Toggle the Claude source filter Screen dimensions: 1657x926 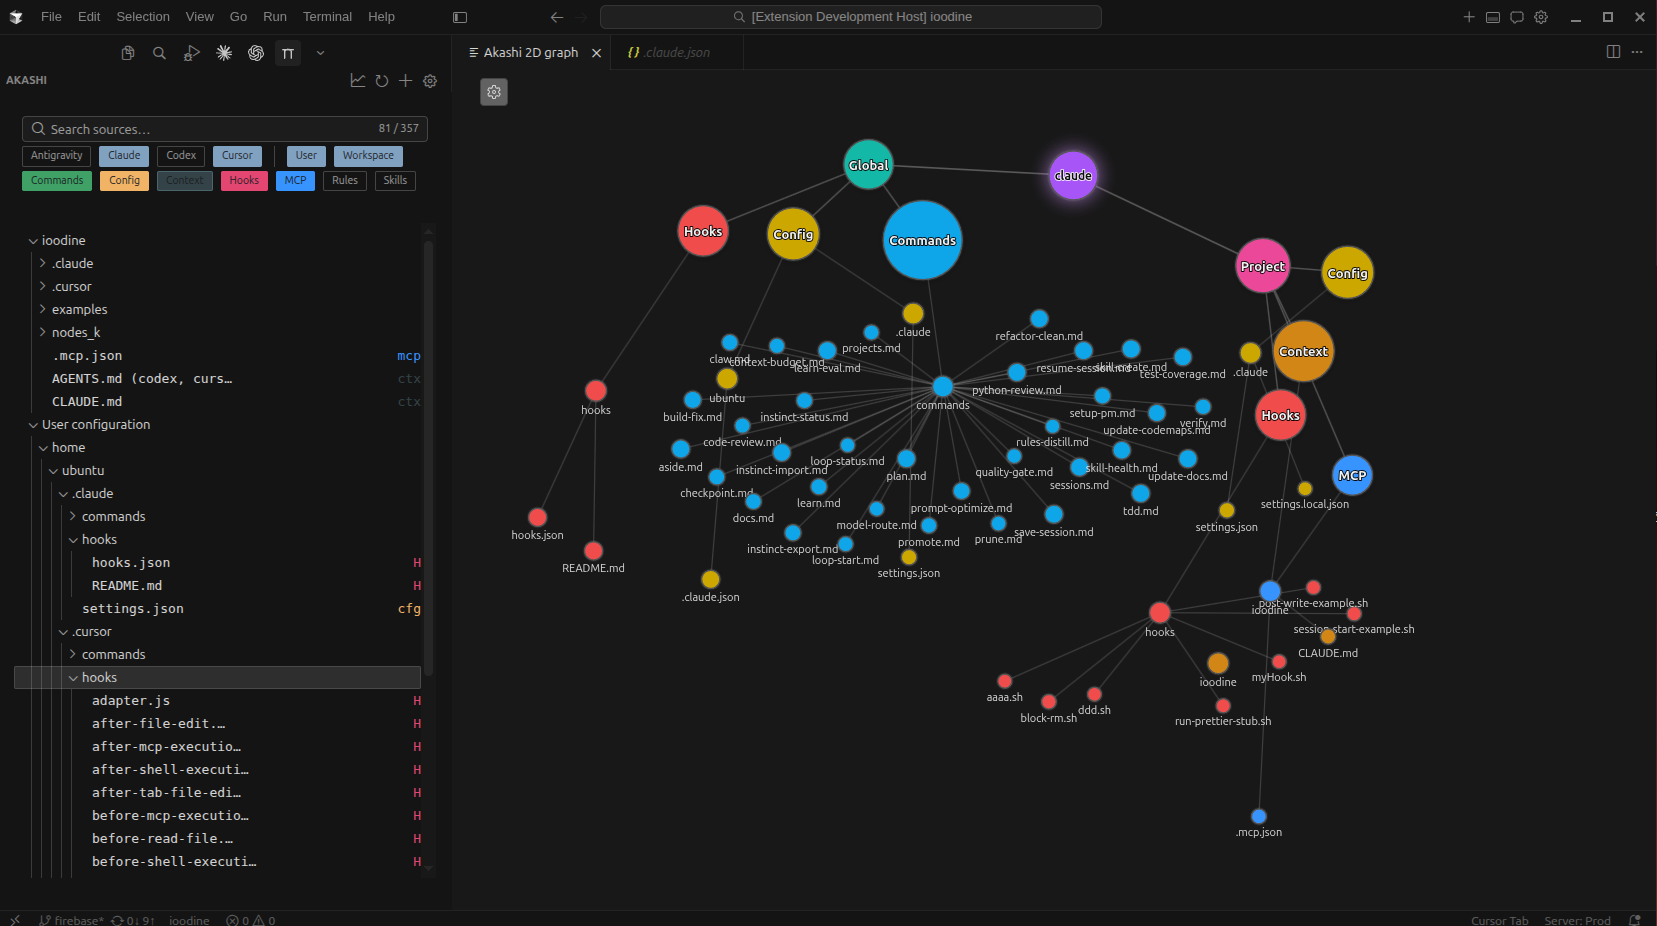123,155
